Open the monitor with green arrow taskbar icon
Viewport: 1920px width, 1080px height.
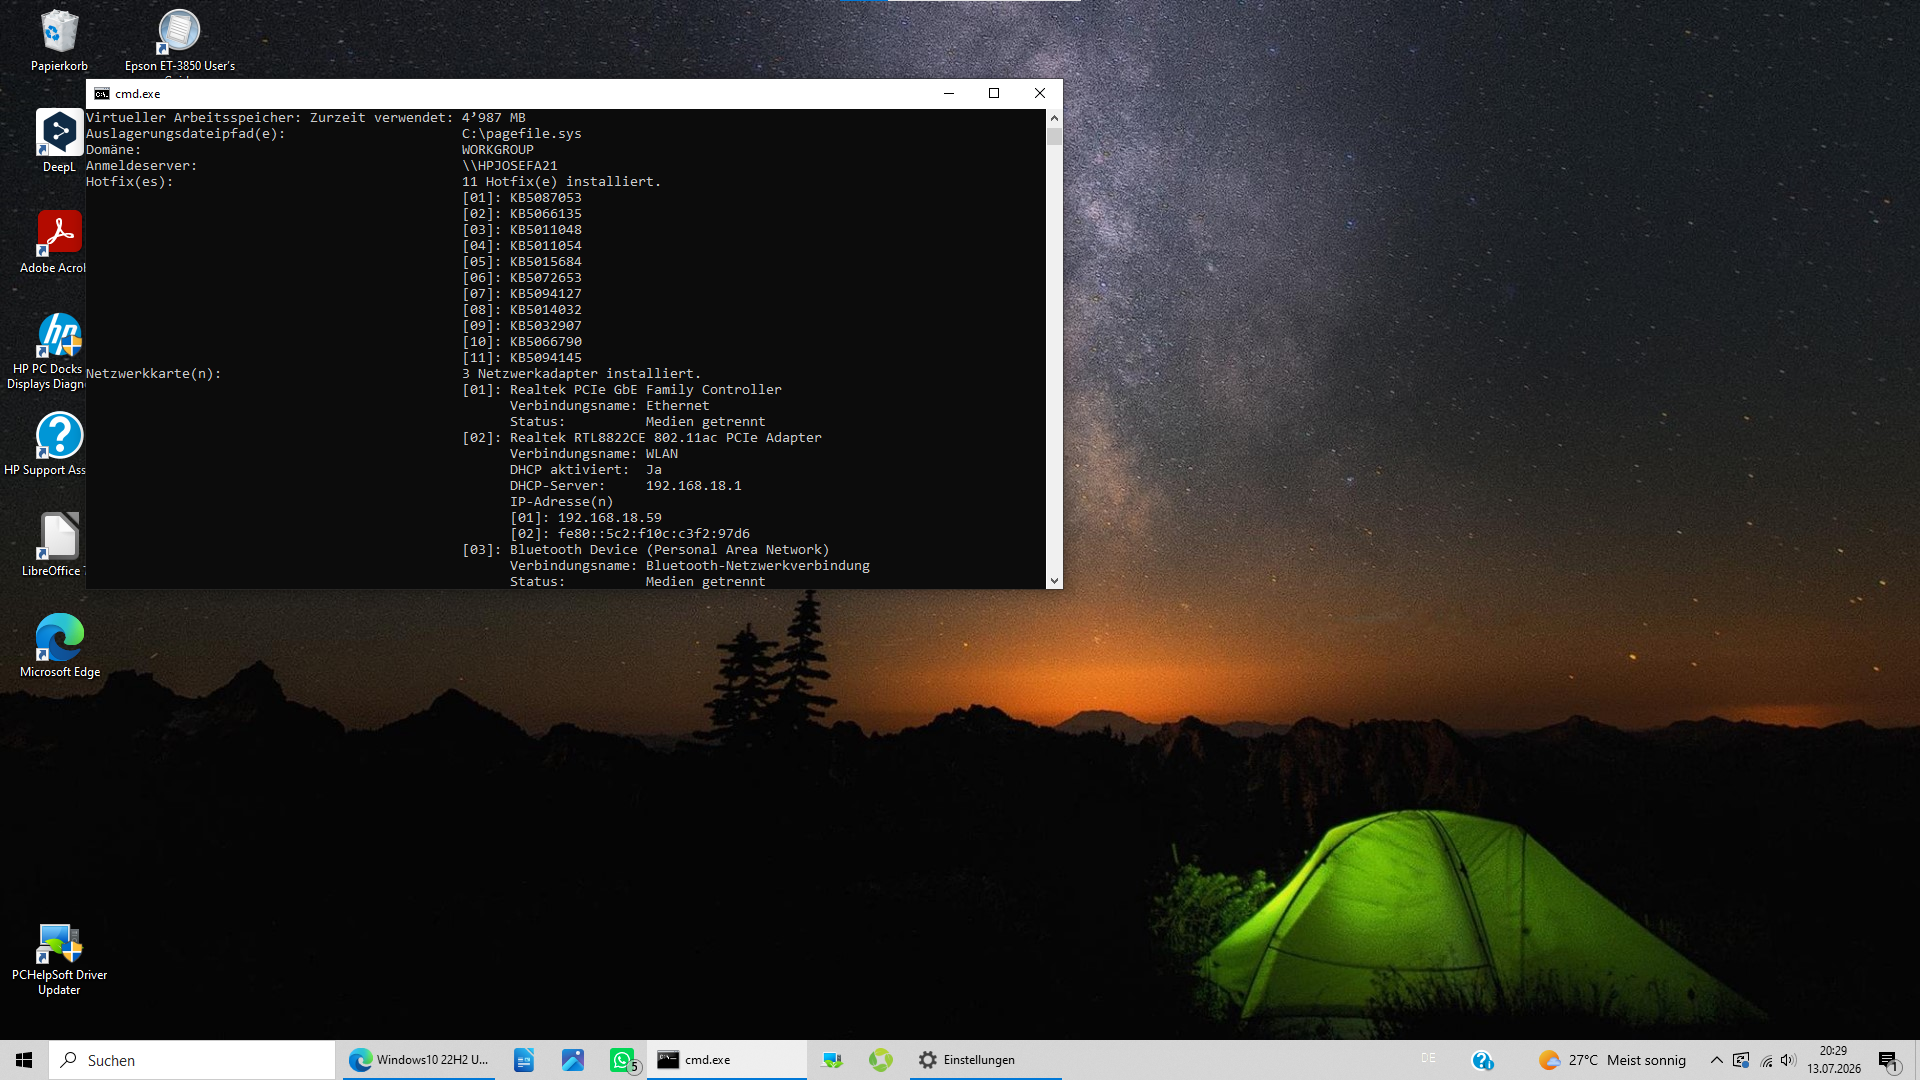(832, 1060)
